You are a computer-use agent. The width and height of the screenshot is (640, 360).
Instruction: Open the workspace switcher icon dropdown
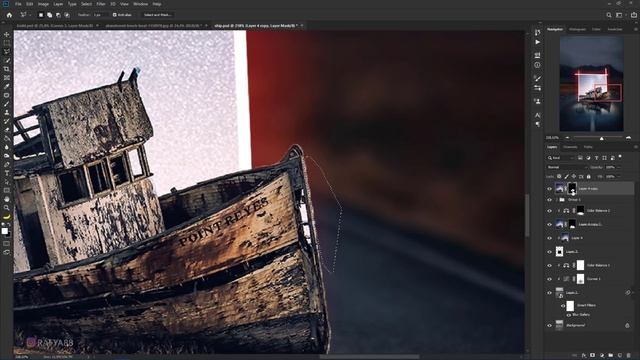(620, 15)
